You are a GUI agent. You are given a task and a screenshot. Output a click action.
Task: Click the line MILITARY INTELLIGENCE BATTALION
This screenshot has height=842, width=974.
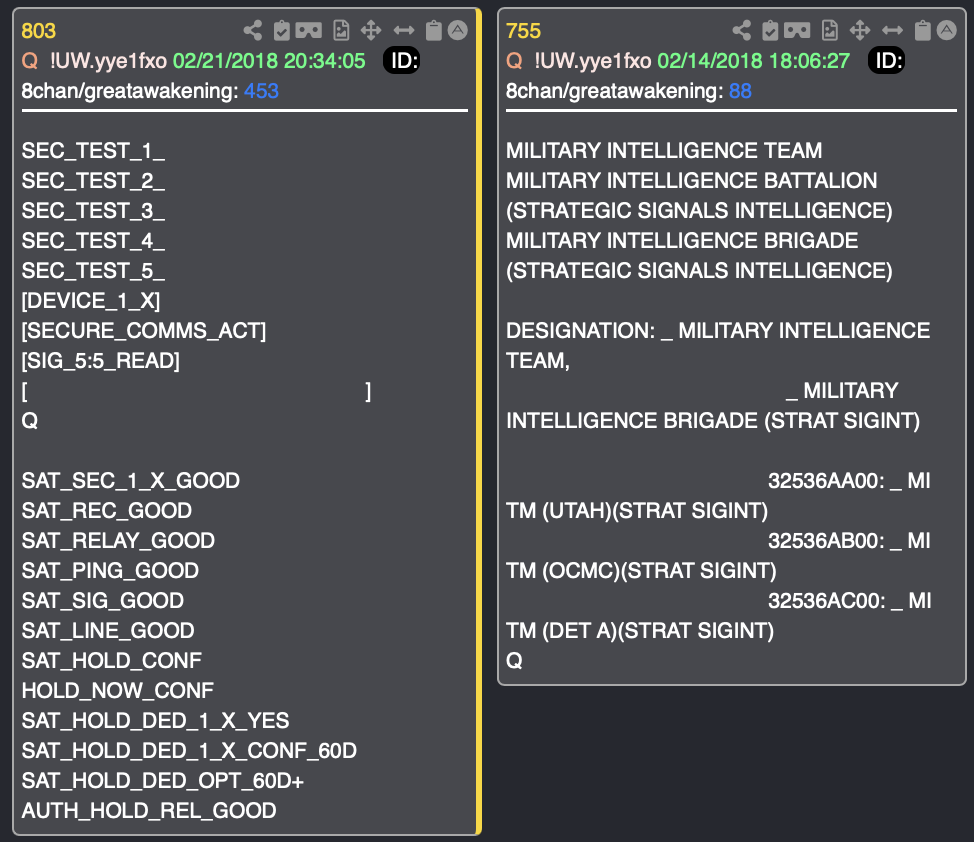(691, 180)
